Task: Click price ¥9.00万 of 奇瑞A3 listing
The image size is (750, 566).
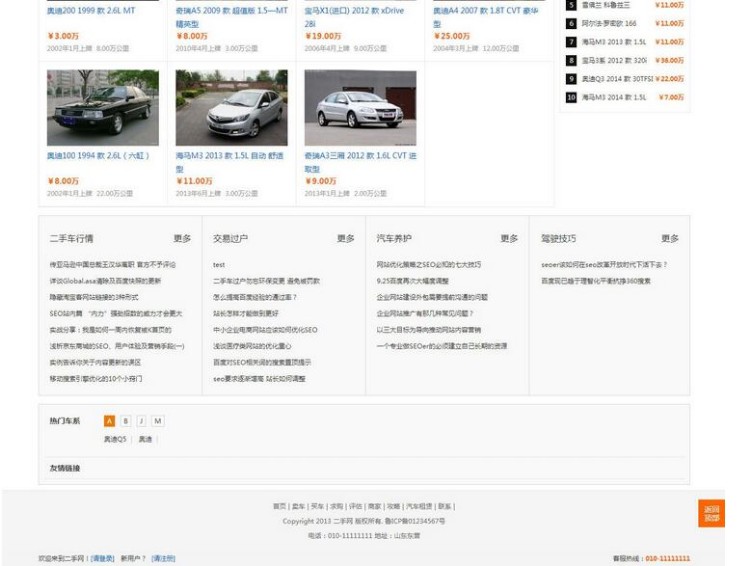Action: pyautogui.click(x=320, y=181)
